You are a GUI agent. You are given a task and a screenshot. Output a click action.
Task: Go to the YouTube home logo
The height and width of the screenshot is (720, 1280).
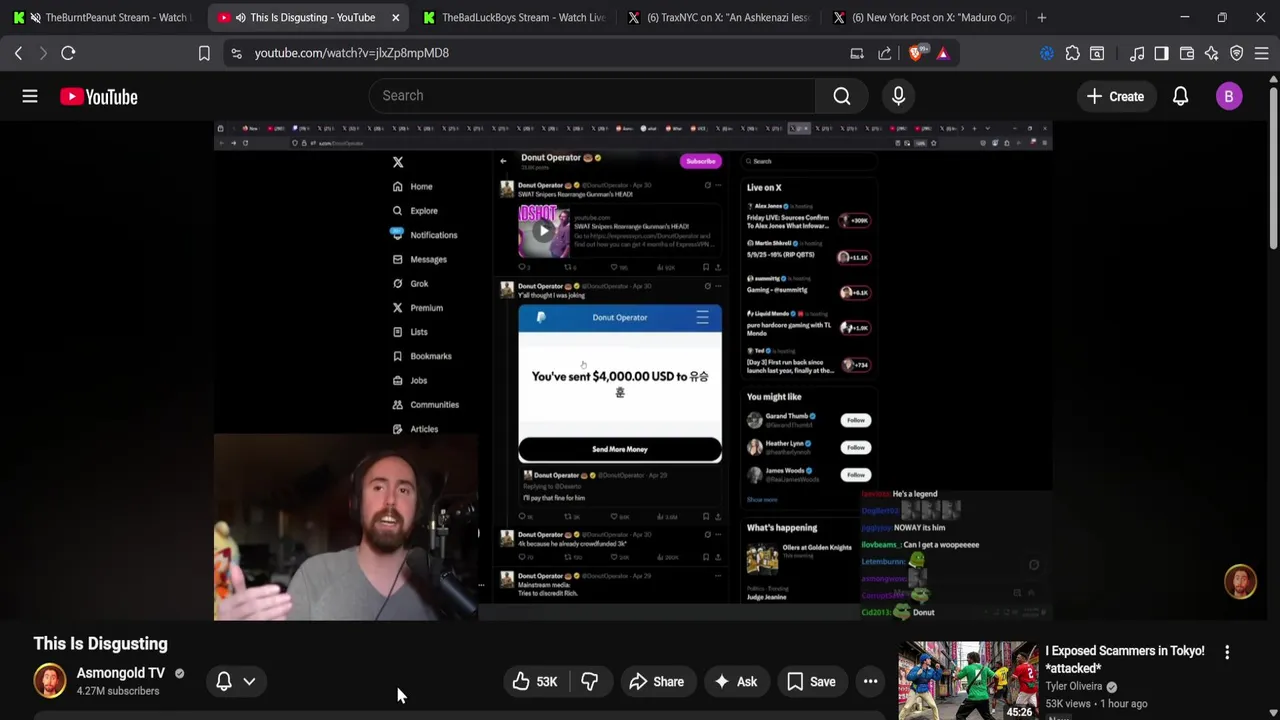click(x=98, y=97)
